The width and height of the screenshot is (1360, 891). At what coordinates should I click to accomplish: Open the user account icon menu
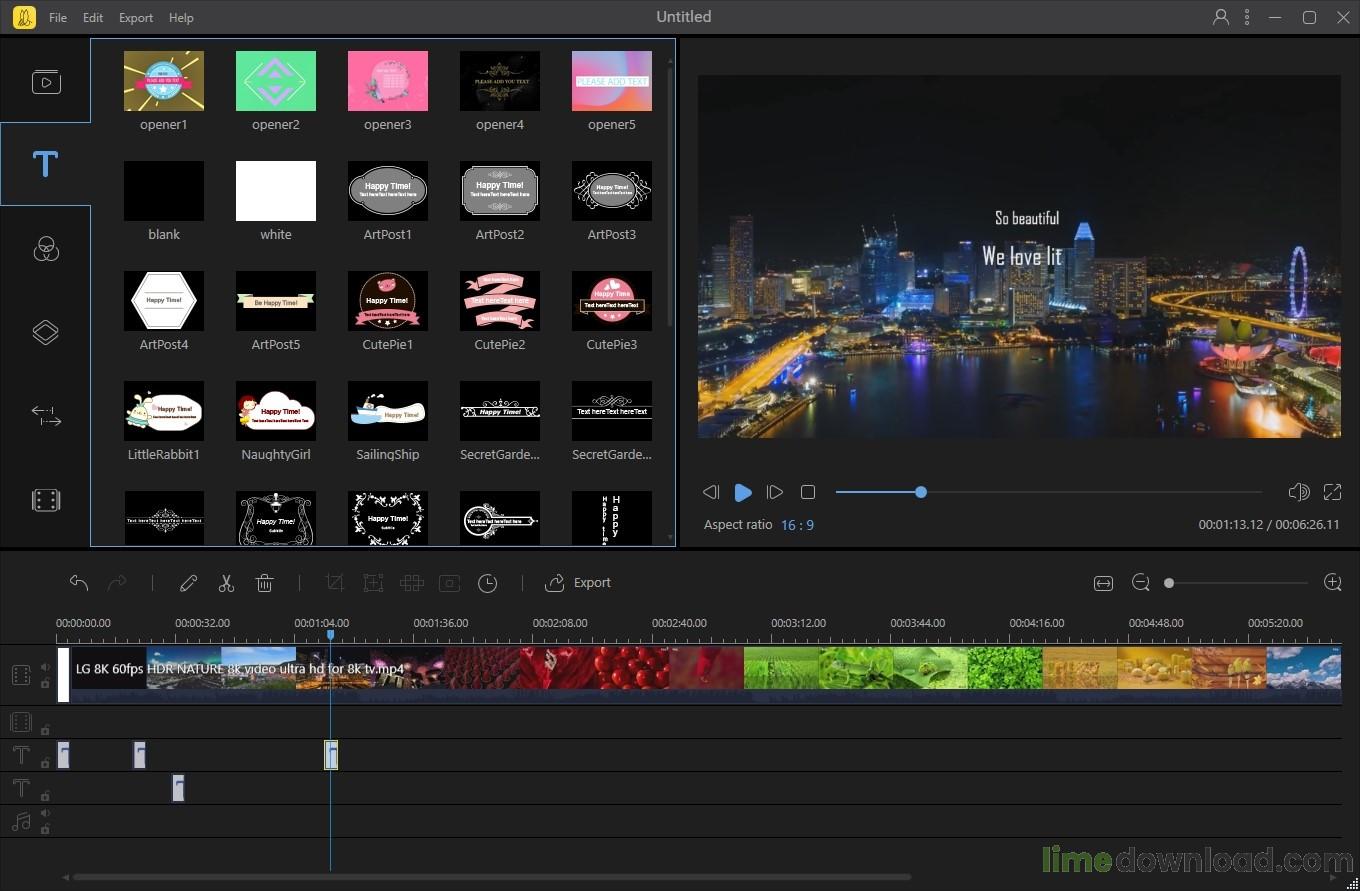1220,17
